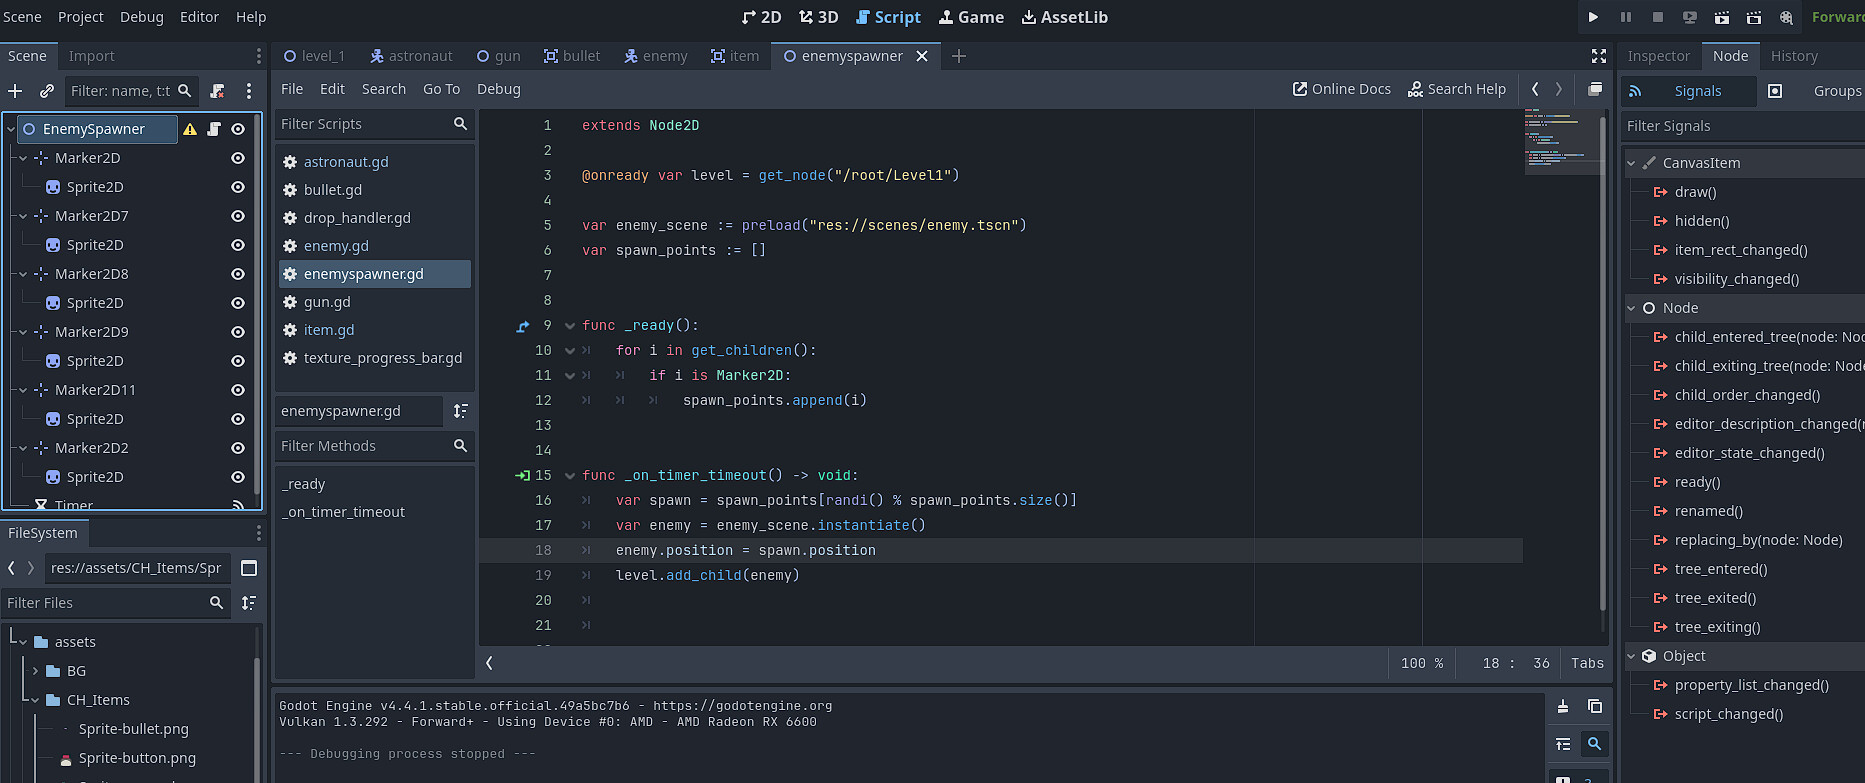Click the Filter Scripts input field

coord(363,124)
